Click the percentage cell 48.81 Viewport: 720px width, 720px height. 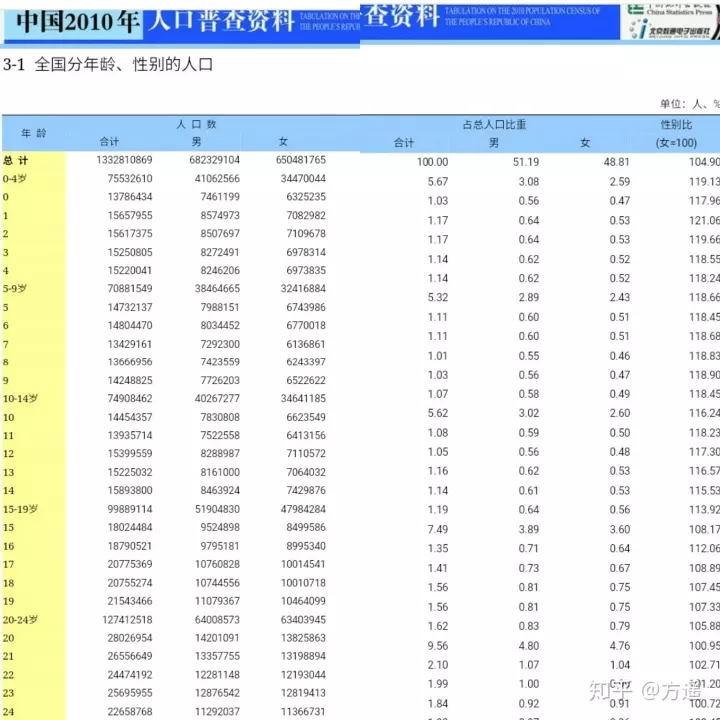click(x=617, y=162)
